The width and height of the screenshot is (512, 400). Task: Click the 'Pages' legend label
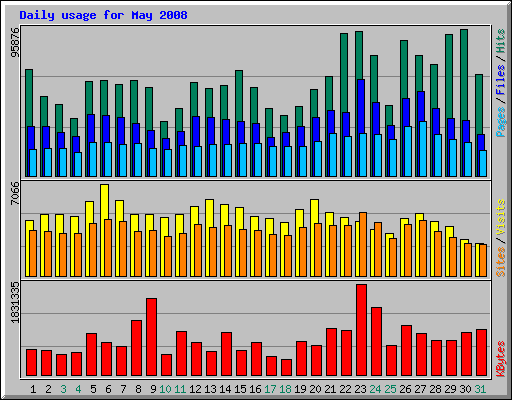coord(501,122)
